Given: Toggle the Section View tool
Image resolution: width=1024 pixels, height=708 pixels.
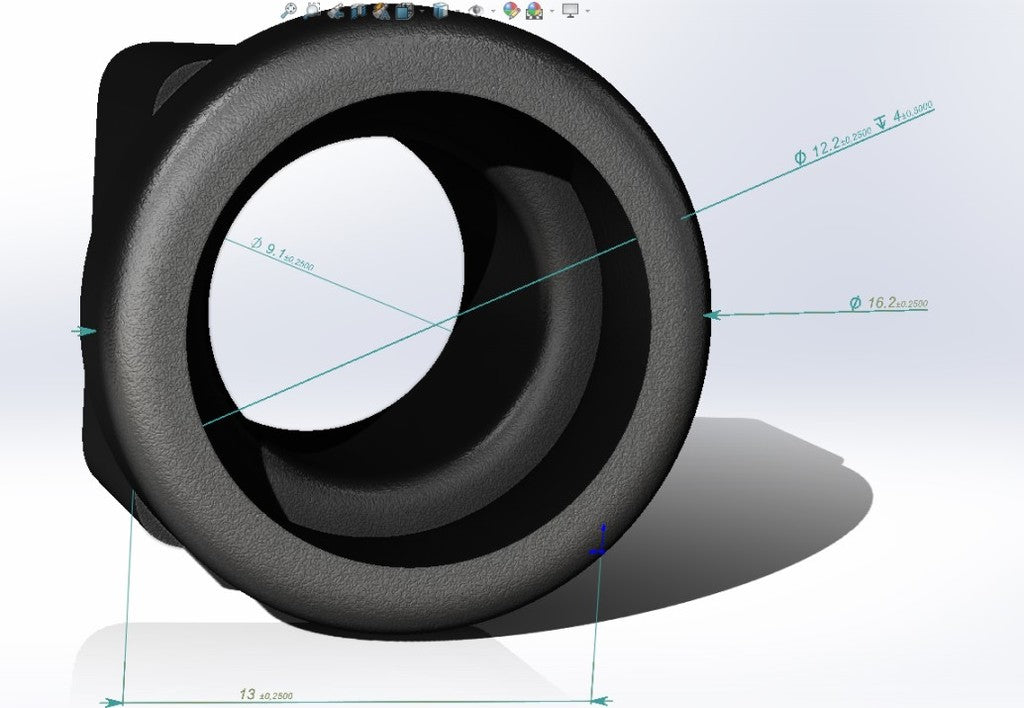Looking at the screenshot, I should coord(358,11).
